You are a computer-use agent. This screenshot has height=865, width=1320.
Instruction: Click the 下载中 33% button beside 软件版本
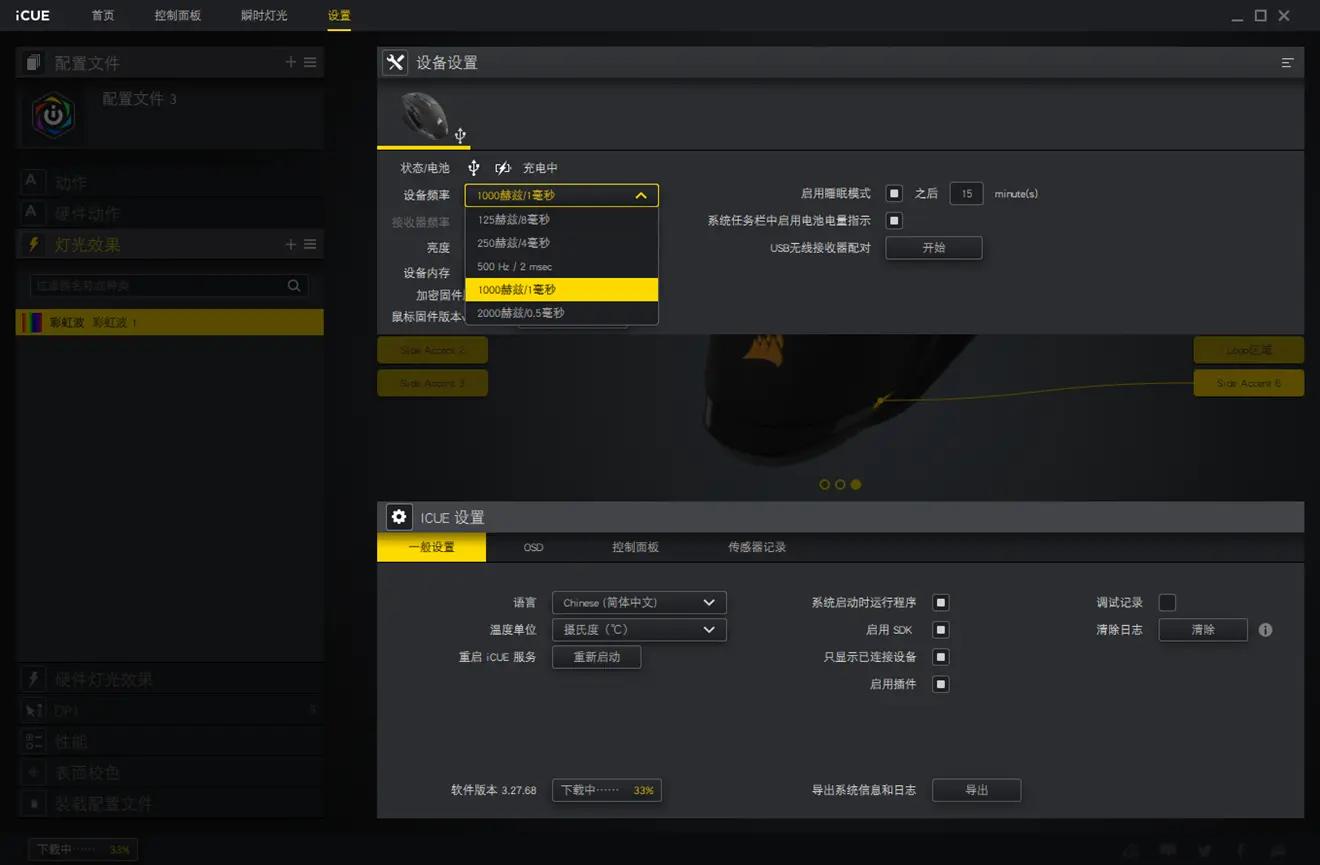607,790
